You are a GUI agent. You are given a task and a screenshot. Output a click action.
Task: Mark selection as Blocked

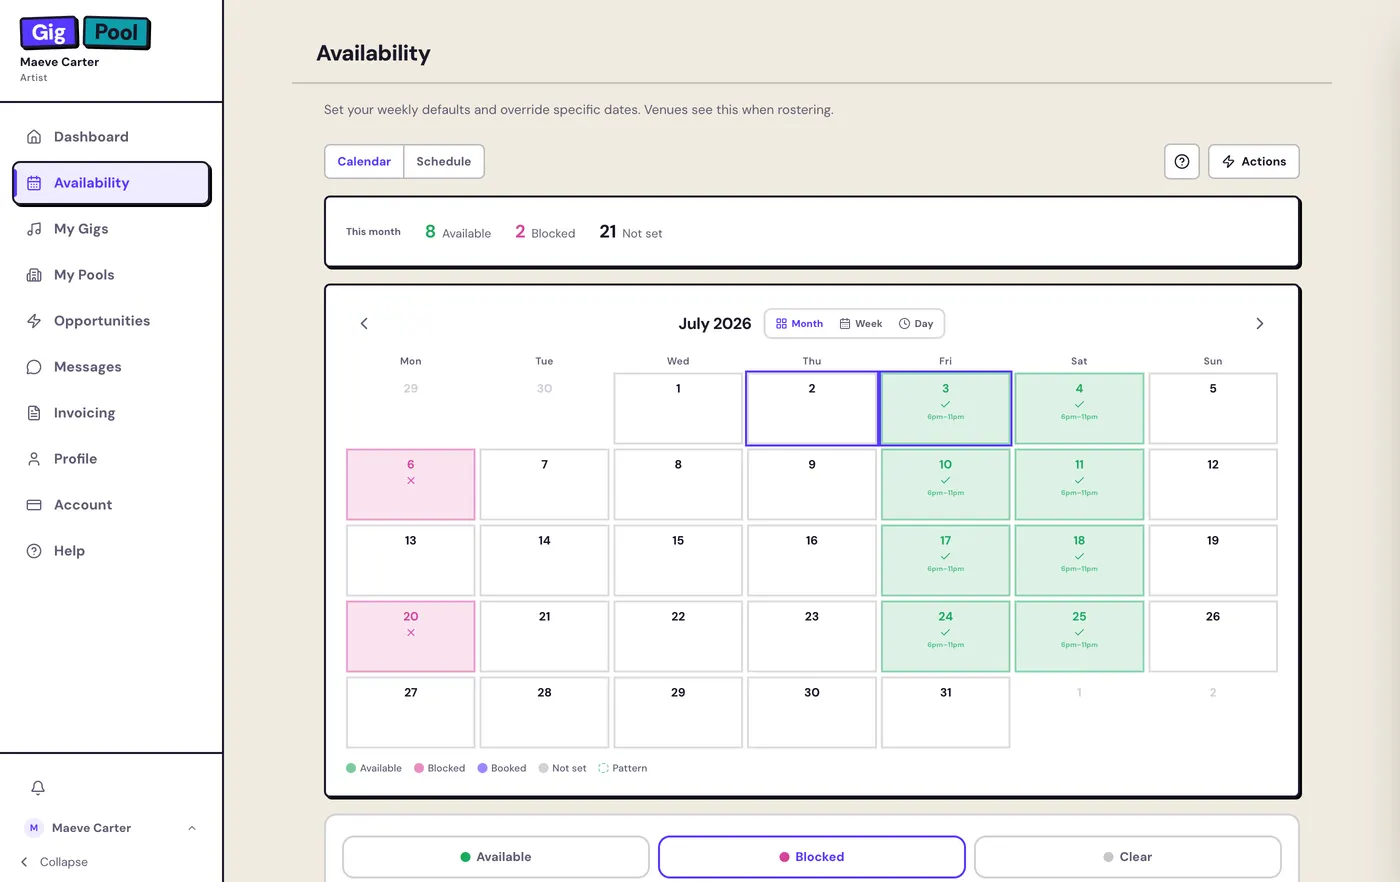pyautogui.click(x=812, y=857)
